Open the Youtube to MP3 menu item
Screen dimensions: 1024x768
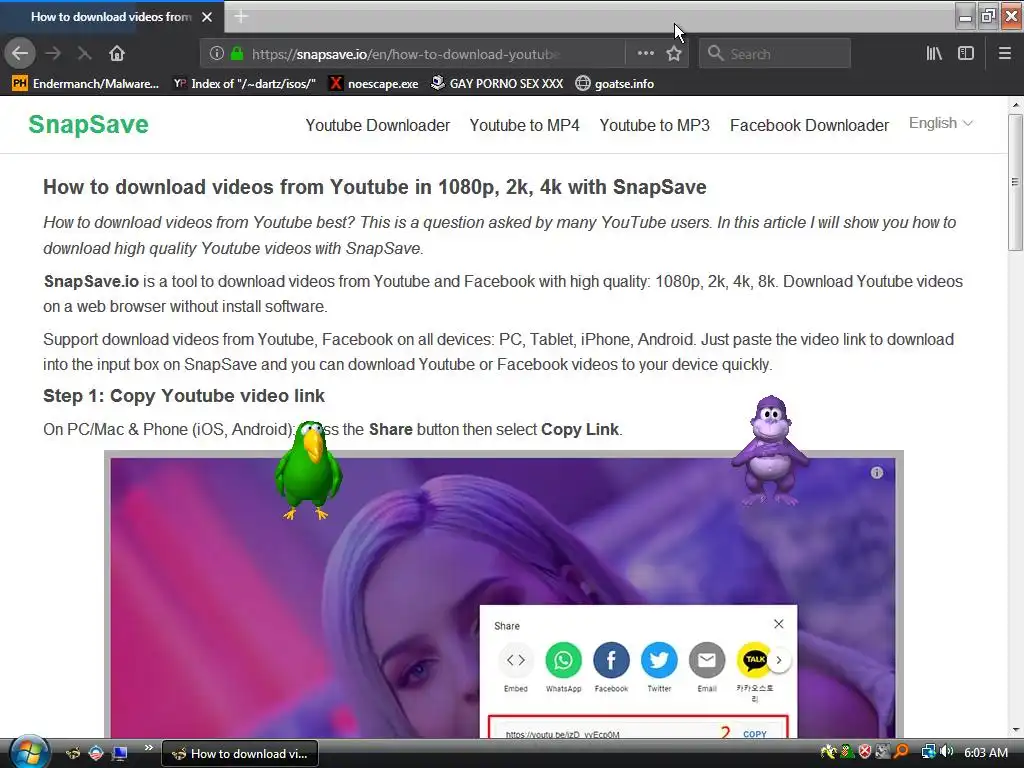pyautogui.click(x=654, y=125)
